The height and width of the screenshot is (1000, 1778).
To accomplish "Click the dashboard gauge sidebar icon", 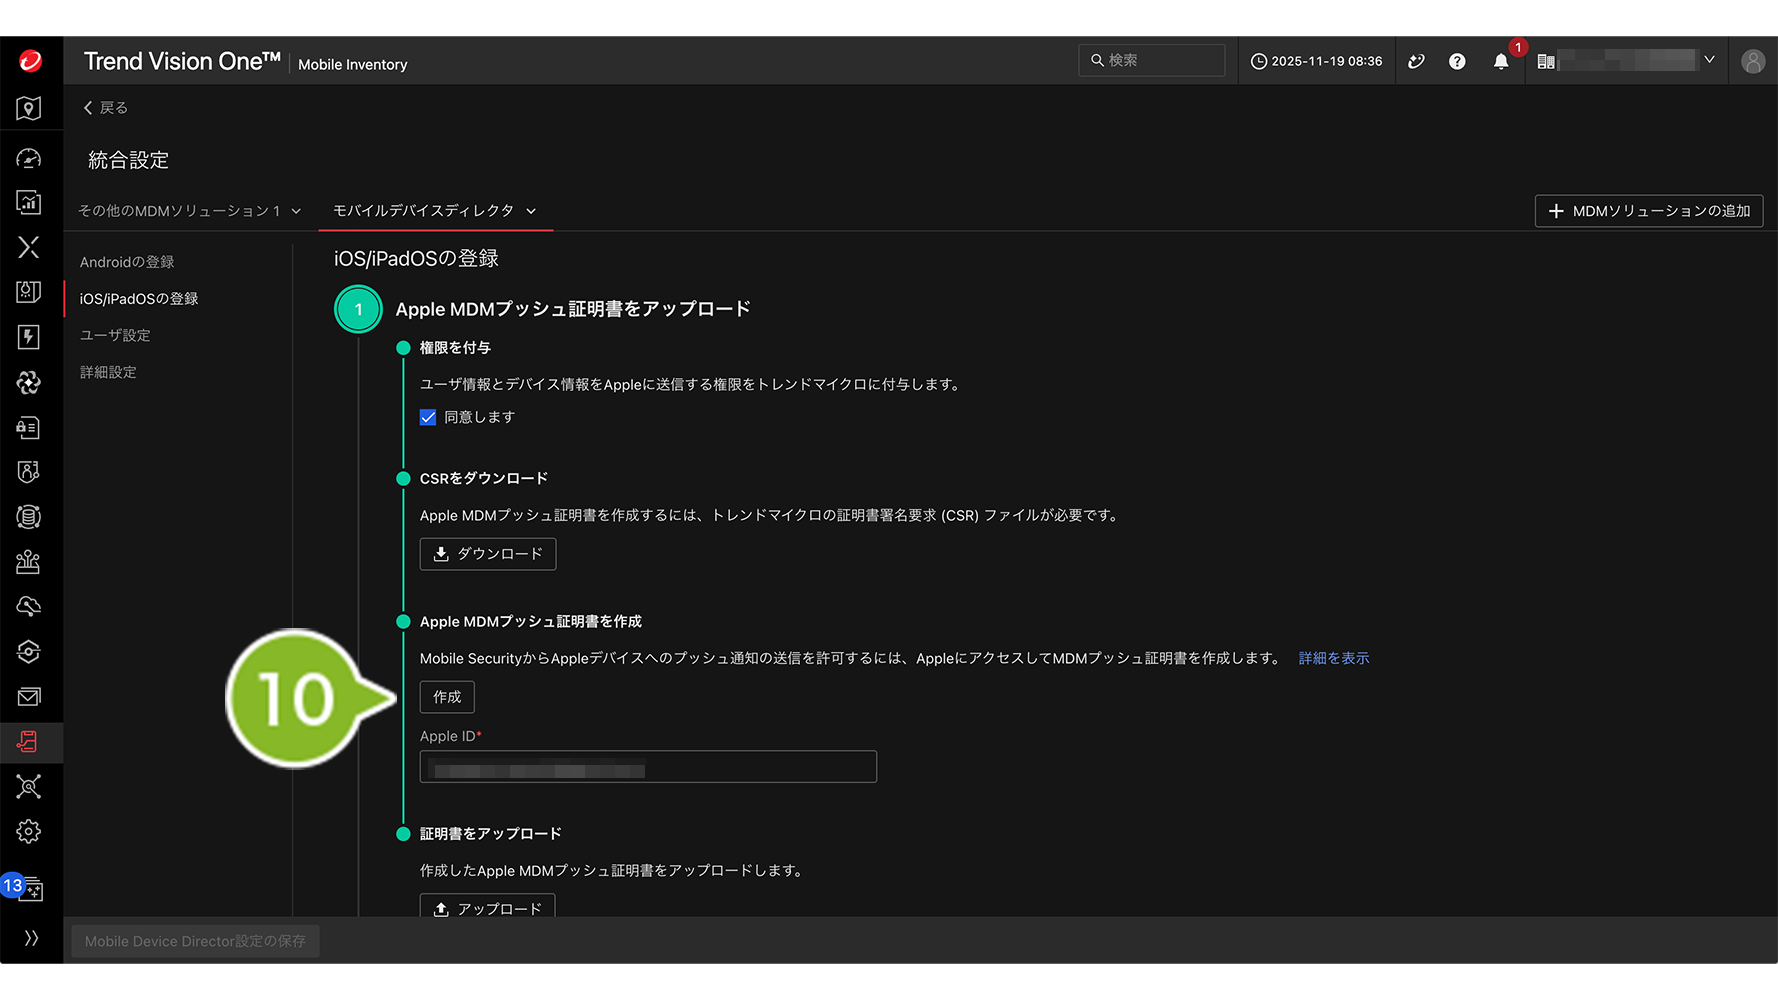I will [x=29, y=158].
